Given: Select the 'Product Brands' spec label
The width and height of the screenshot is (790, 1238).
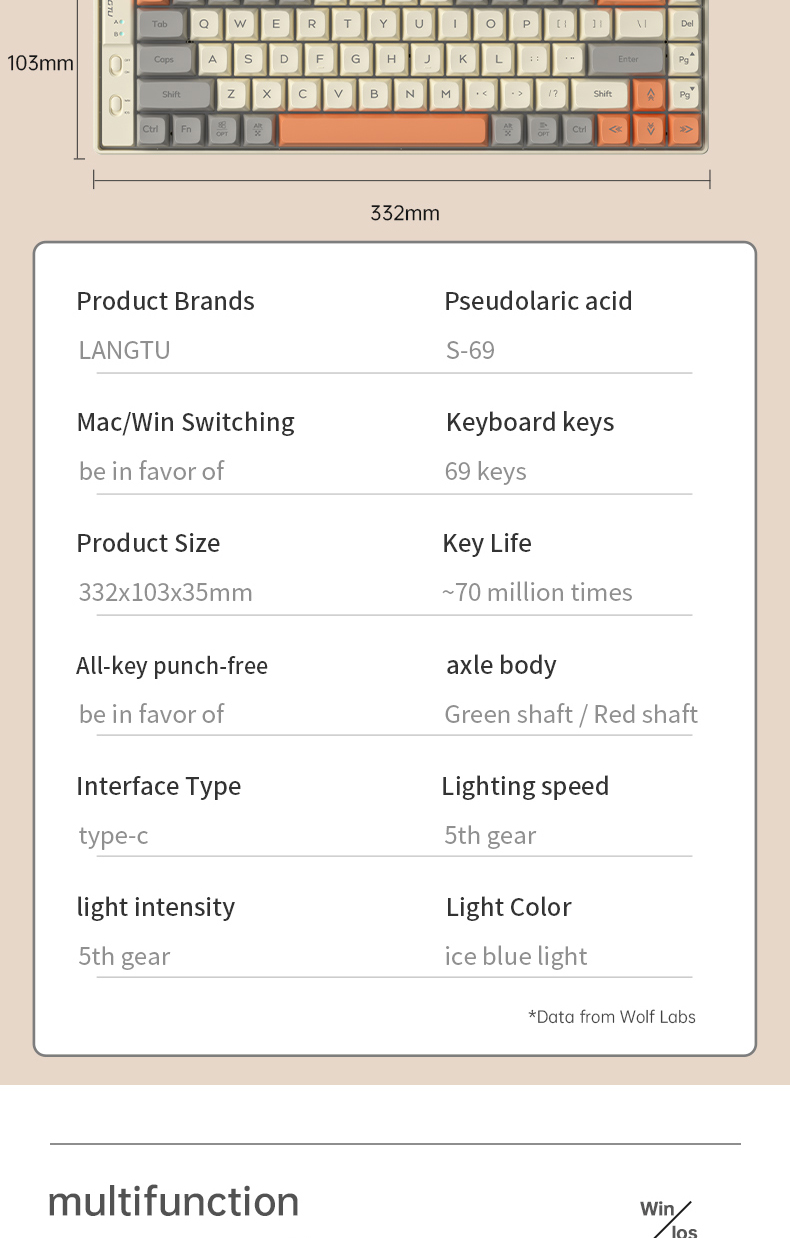Looking at the screenshot, I should 166,301.
